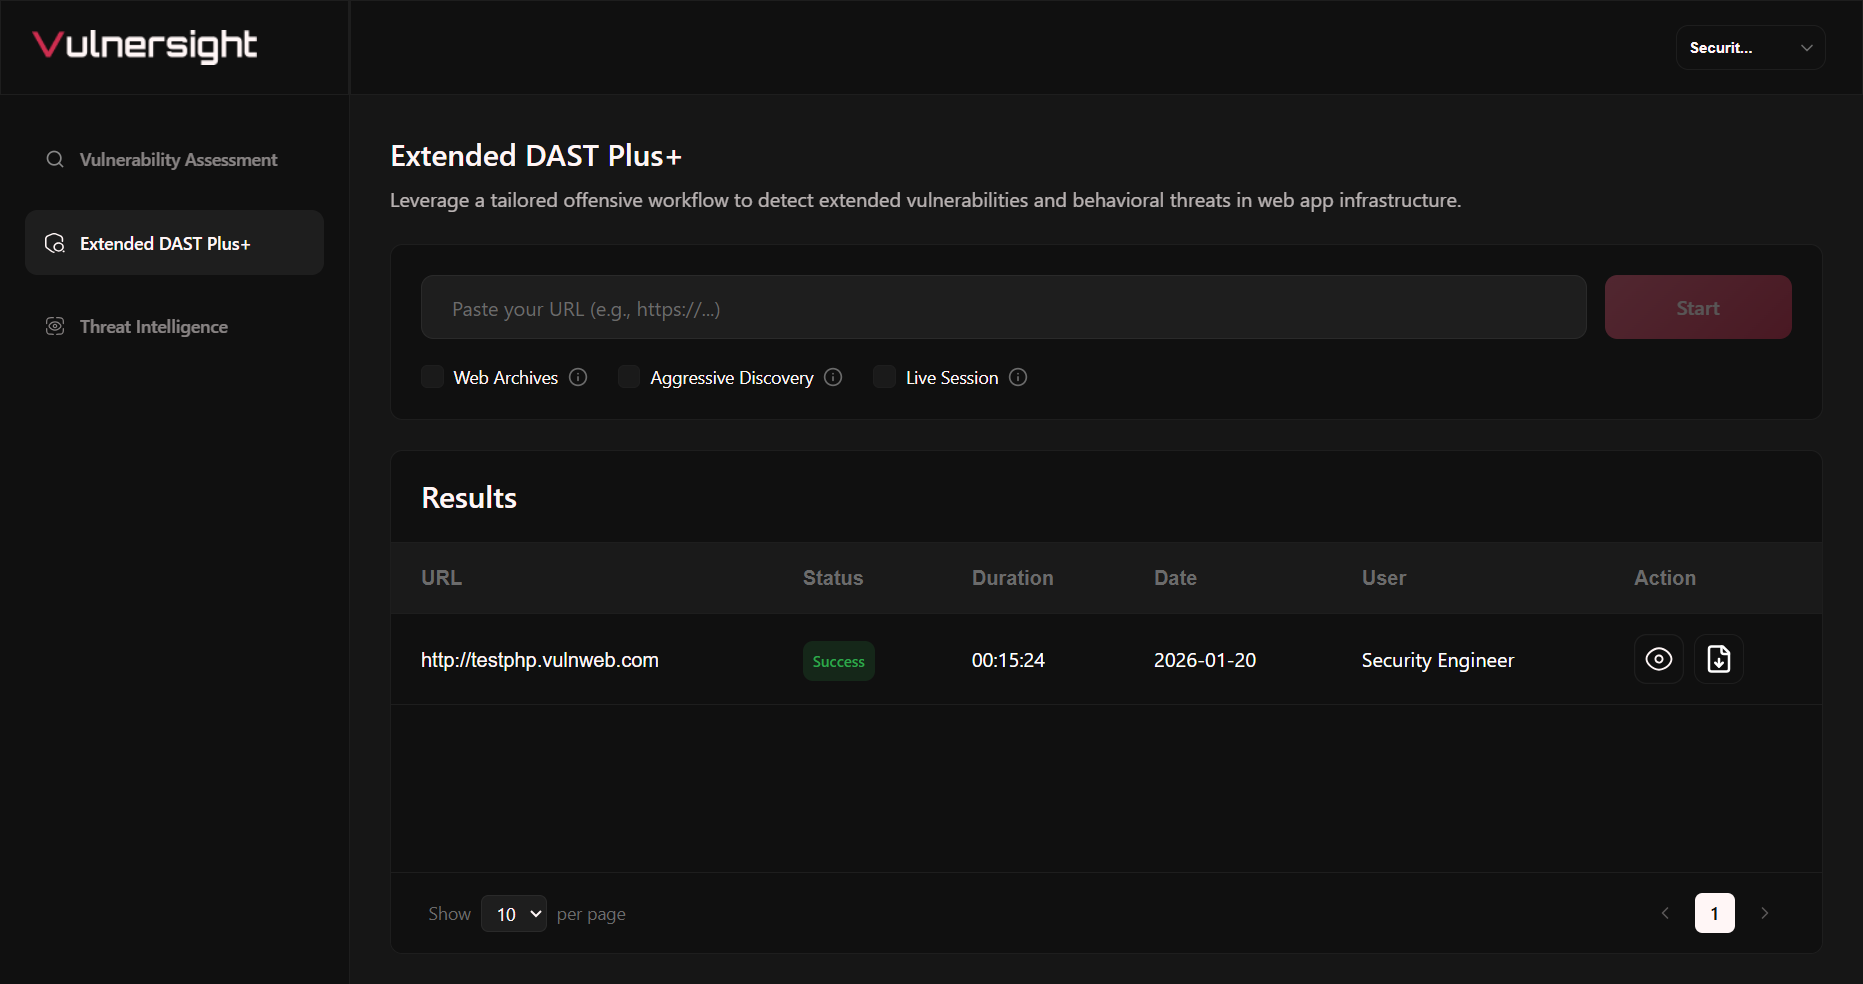This screenshot has height=984, width=1863.
Task: Go to next results page
Action: pos(1765,913)
